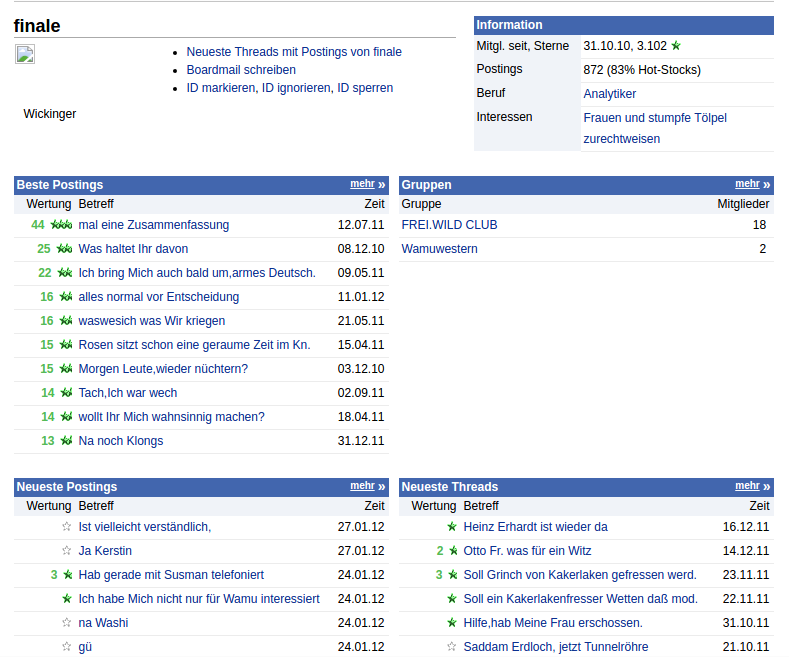789x657 pixels.
Task: Expand 'mehr' in Beste Postings header
Action: pyautogui.click(x=362, y=184)
